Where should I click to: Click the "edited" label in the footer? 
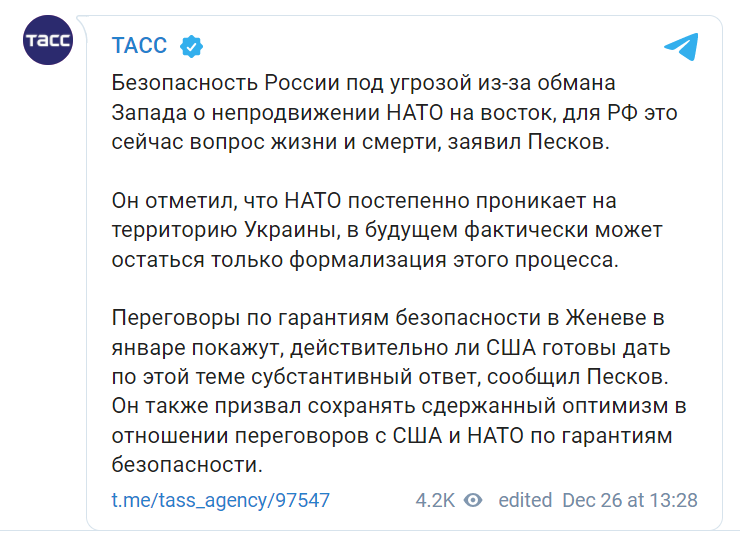tap(525, 500)
